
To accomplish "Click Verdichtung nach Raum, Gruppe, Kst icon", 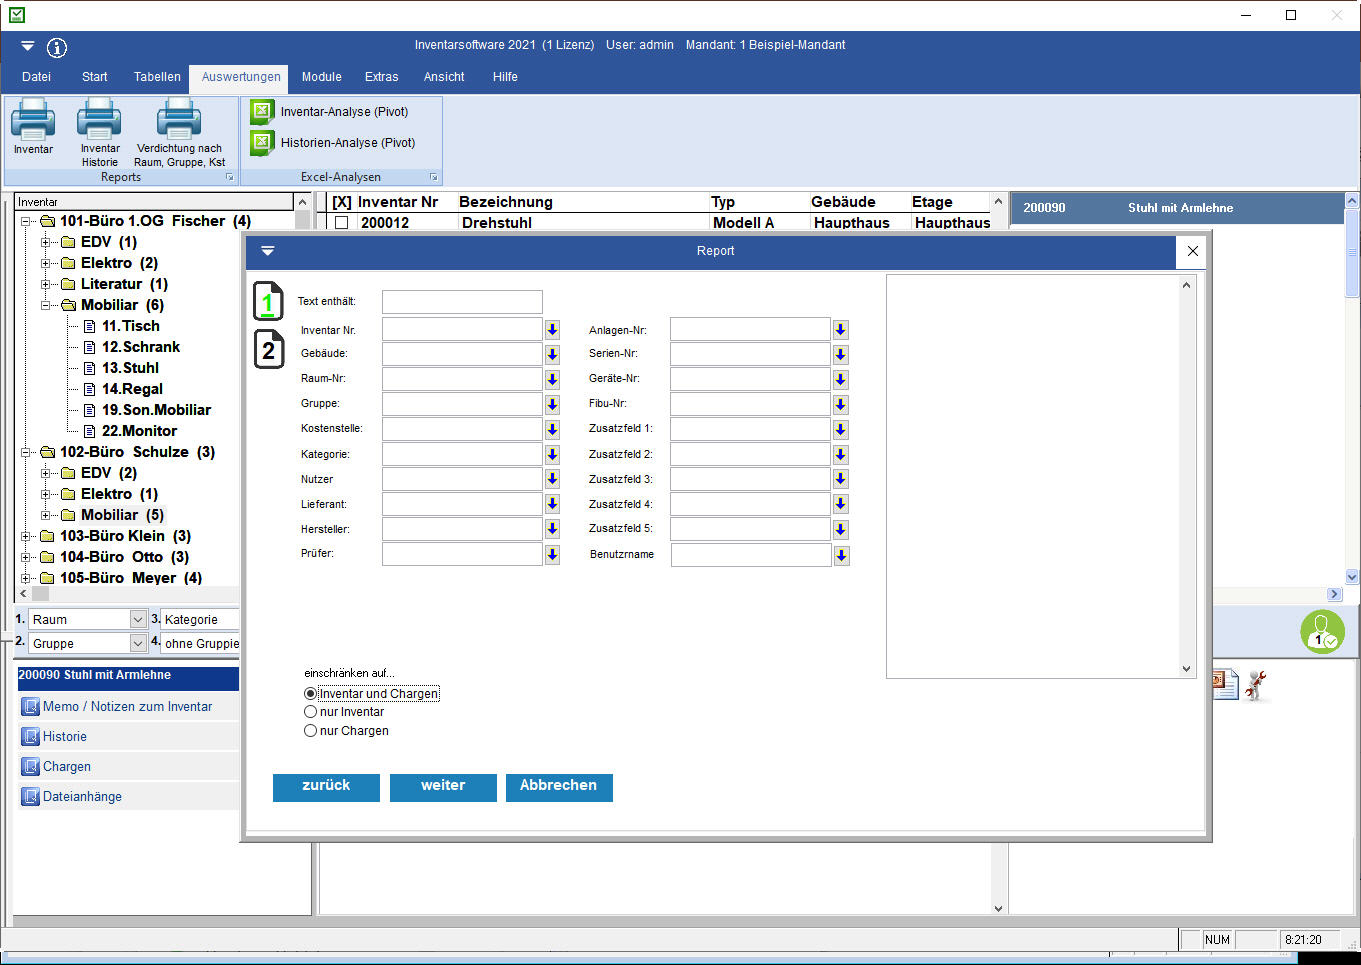I will tap(179, 120).
